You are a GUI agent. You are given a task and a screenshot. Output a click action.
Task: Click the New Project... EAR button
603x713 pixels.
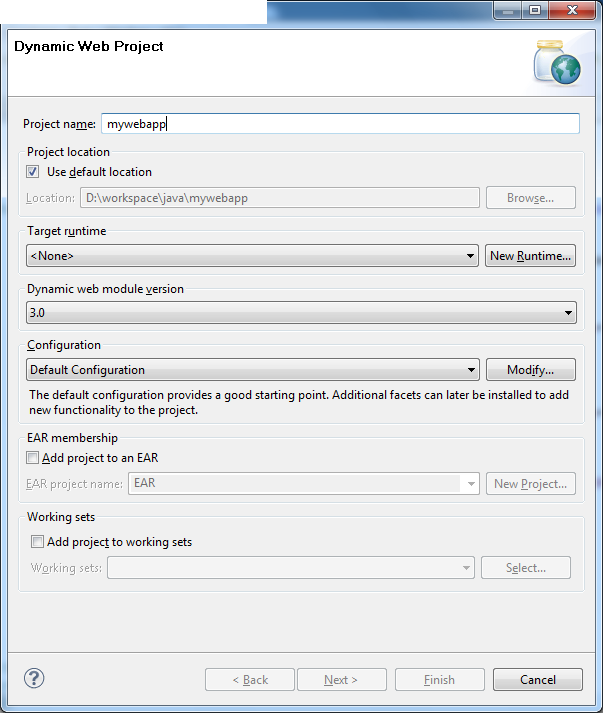click(531, 484)
